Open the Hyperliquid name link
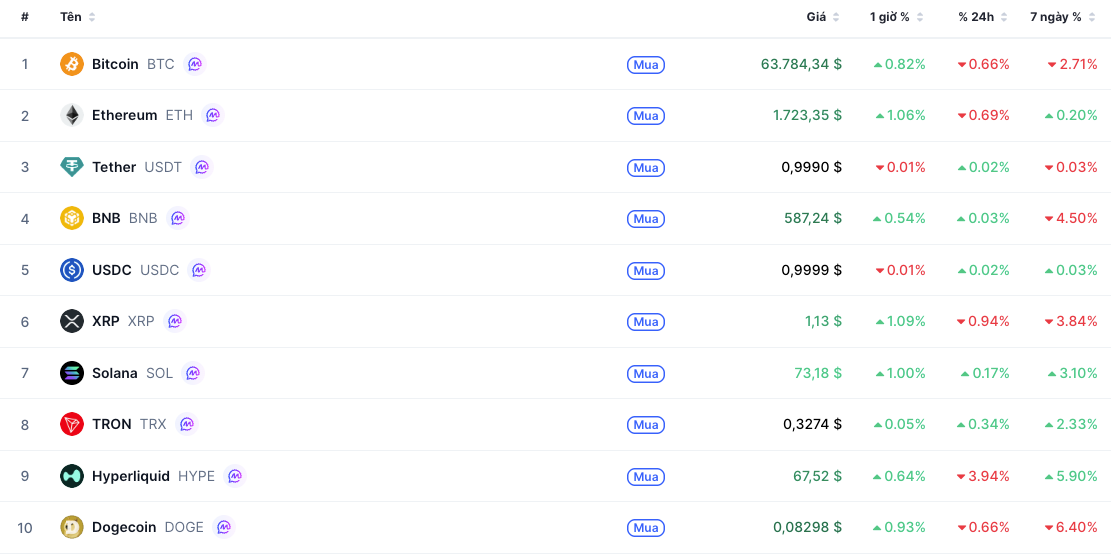The width and height of the screenshot is (1111, 557). (x=131, y=476)
